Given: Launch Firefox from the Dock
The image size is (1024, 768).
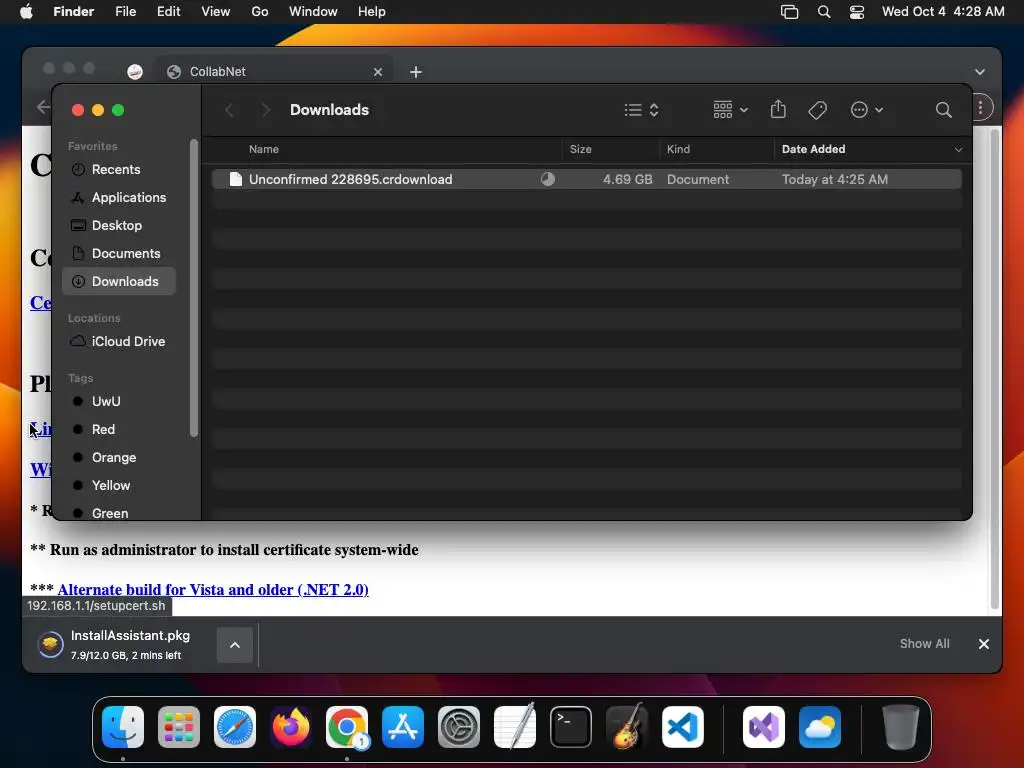Looking at the screenshot, I should 291,727.
